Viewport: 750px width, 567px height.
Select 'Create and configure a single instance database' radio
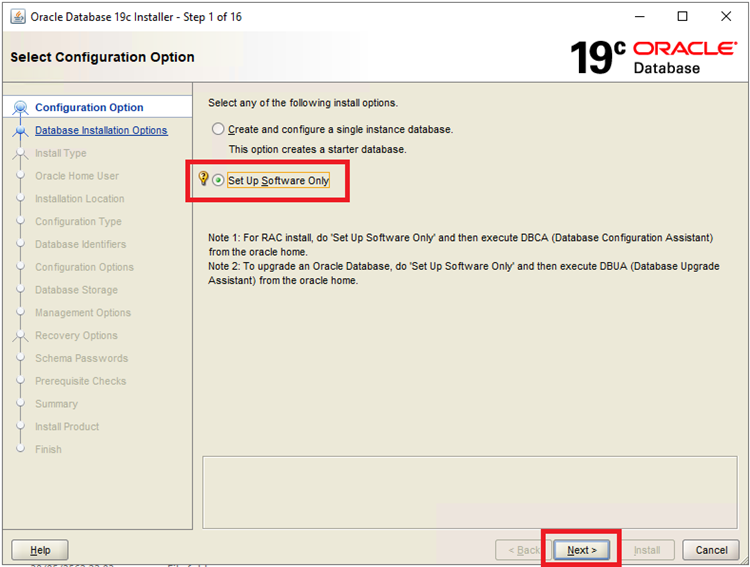pos(218,129)
